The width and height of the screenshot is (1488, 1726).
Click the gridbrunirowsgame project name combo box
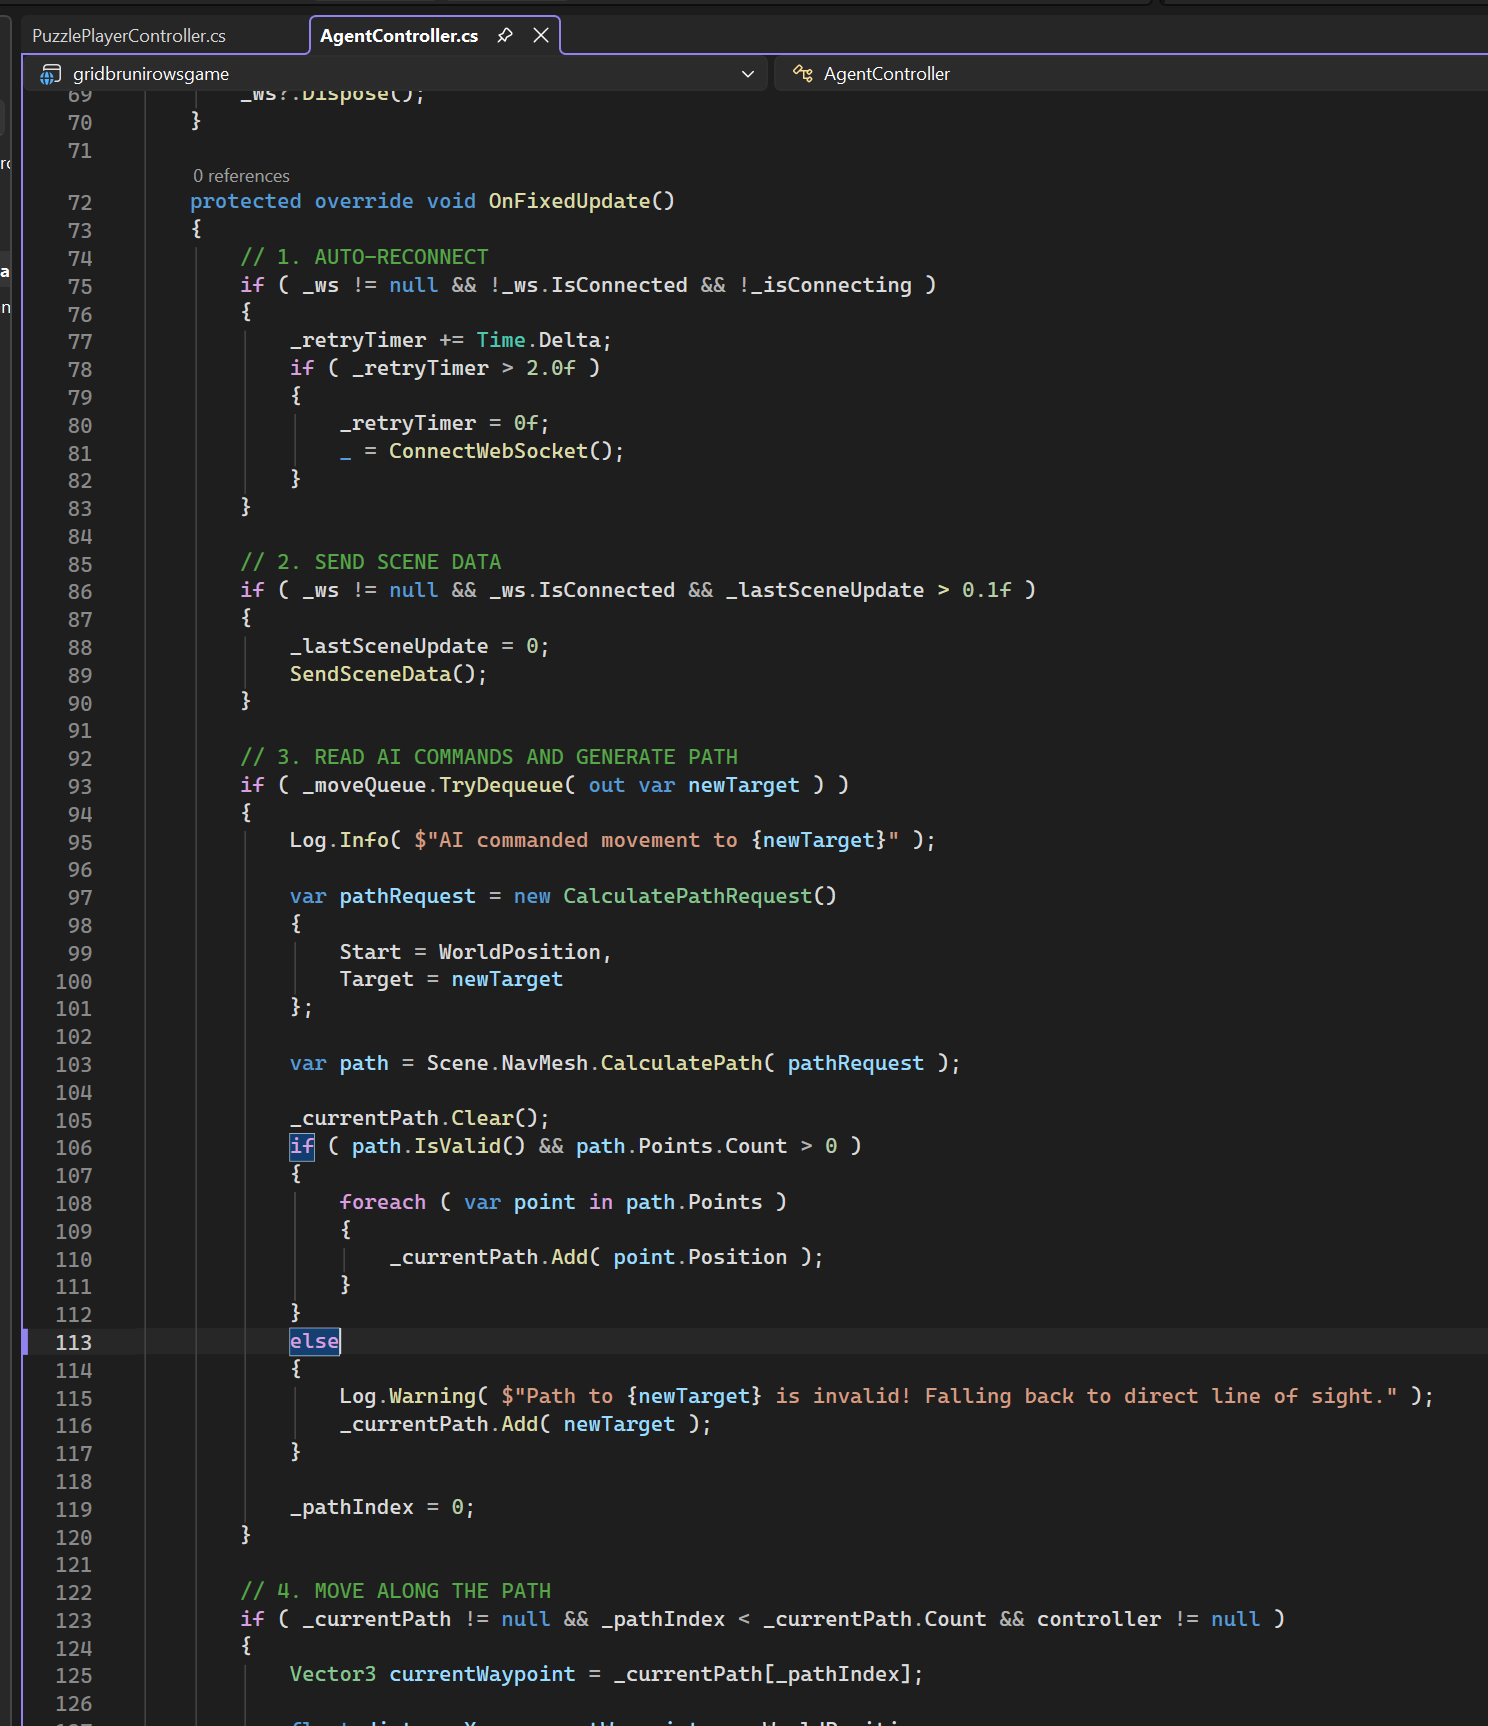[395, 74]
